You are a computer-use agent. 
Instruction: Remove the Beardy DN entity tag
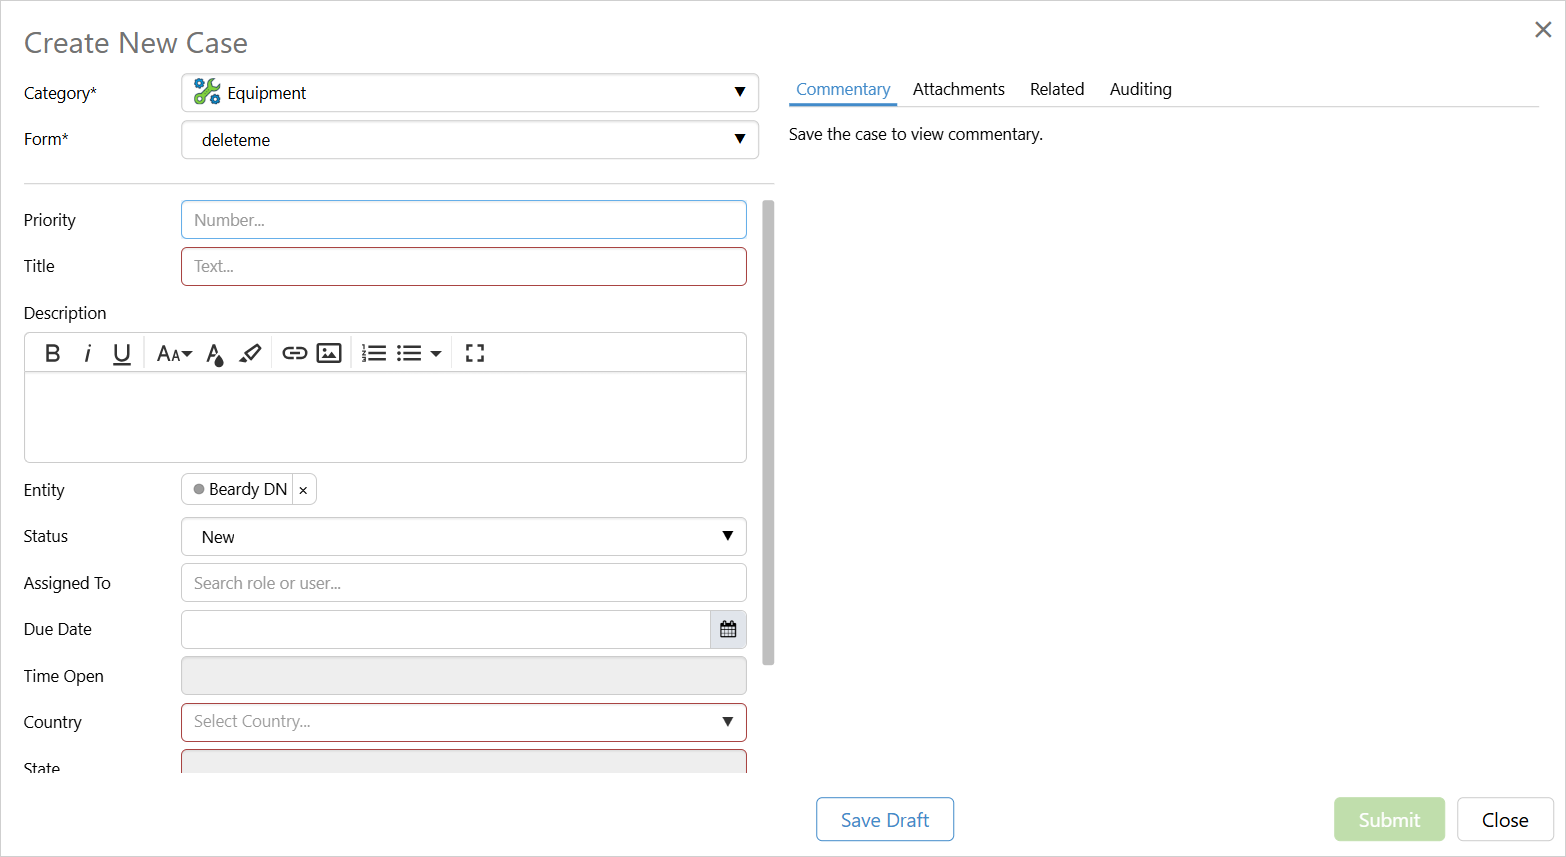click(303, 490)
